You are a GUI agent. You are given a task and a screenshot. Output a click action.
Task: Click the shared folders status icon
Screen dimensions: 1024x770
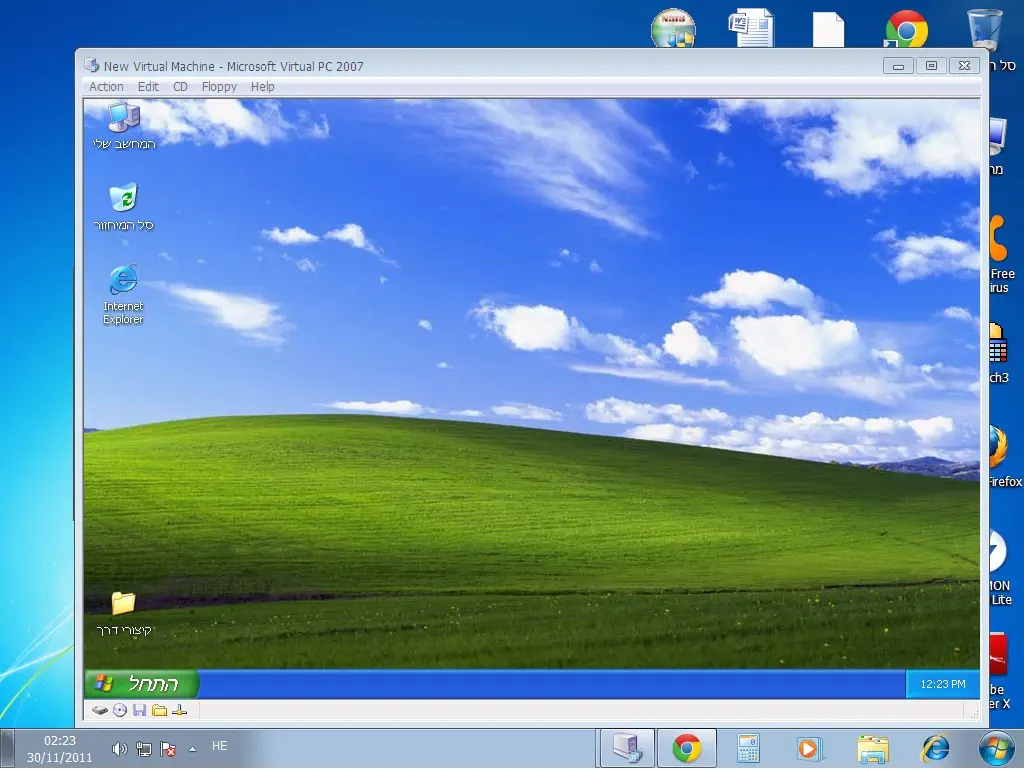point(159,710)
